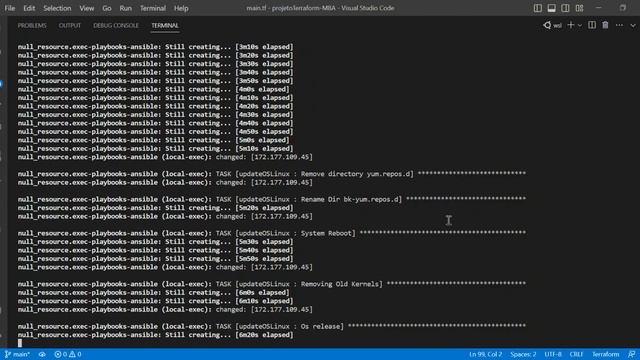Toggle secondary side bar layout icon
Image resolution: width=640 pixels, height=360 pixels.
coord(565,8)
